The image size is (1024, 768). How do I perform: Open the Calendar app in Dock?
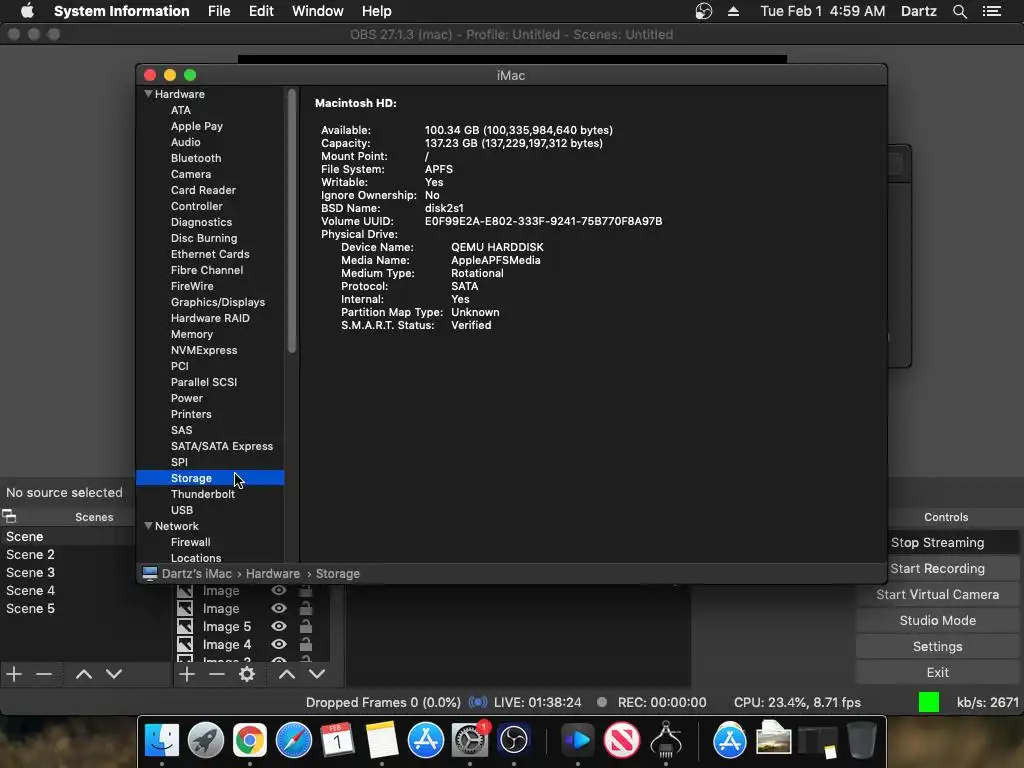coord(338,740)
